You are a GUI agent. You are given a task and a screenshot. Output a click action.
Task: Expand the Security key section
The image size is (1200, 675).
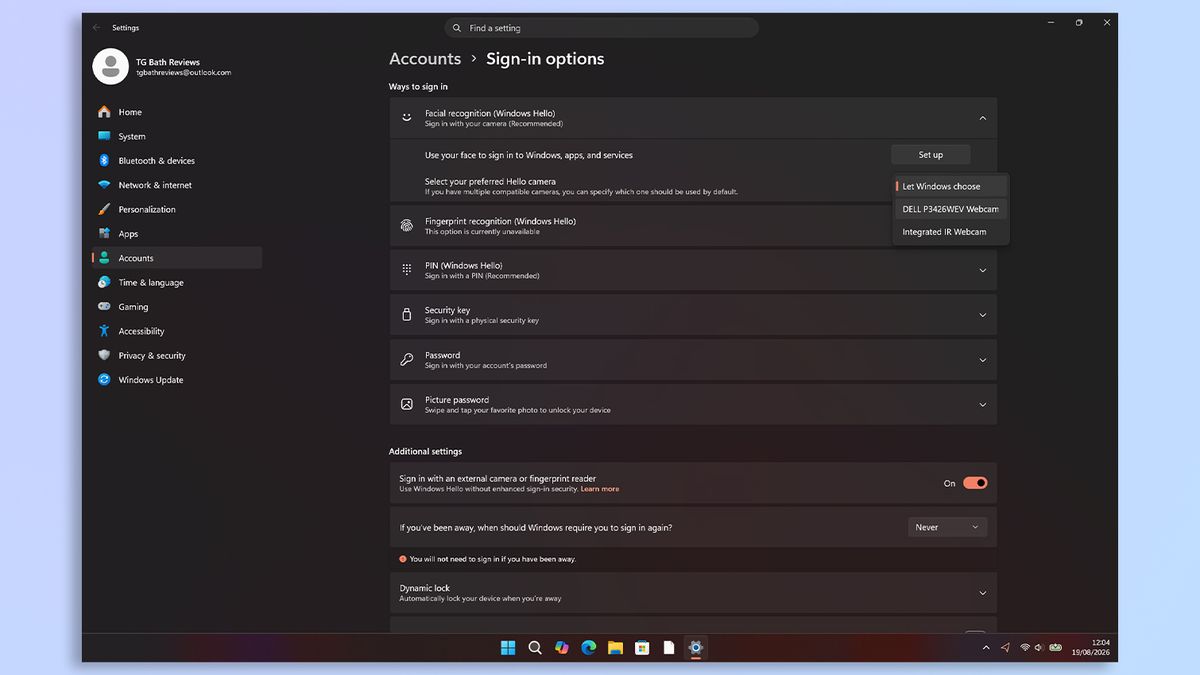[x=982, y=315]
